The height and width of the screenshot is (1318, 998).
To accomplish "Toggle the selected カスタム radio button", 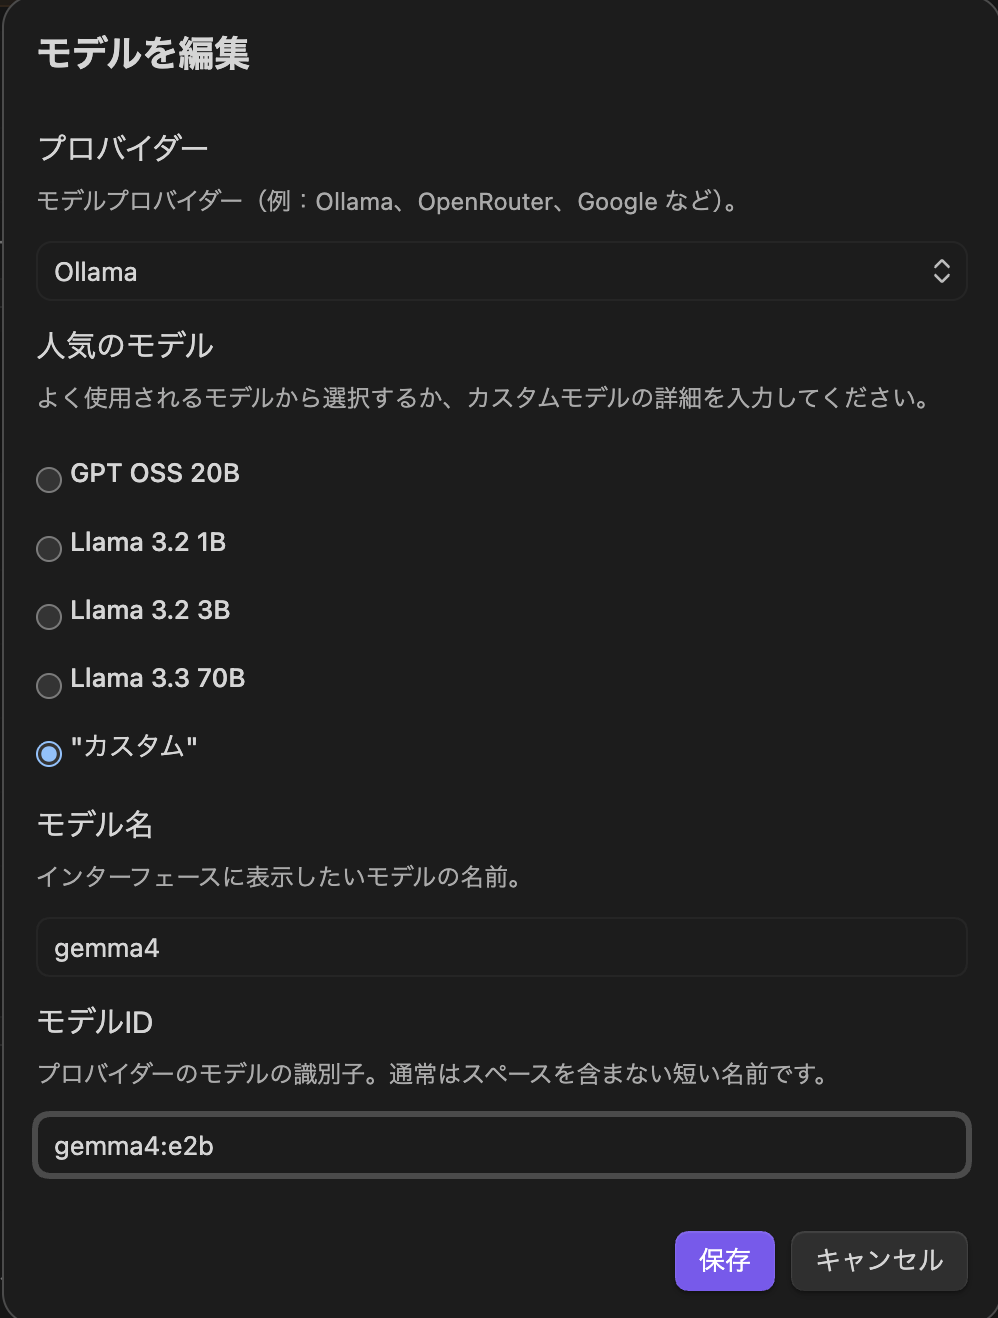I will (49, 753).
